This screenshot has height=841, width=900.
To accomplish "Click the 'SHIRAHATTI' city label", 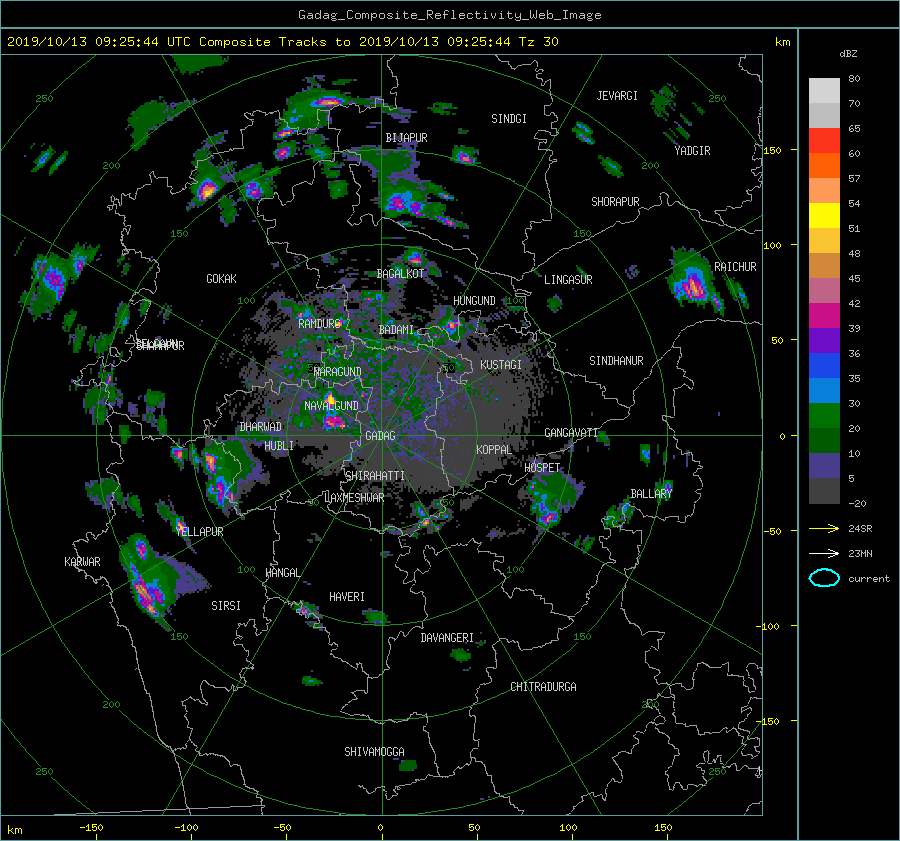I will 375,476.
